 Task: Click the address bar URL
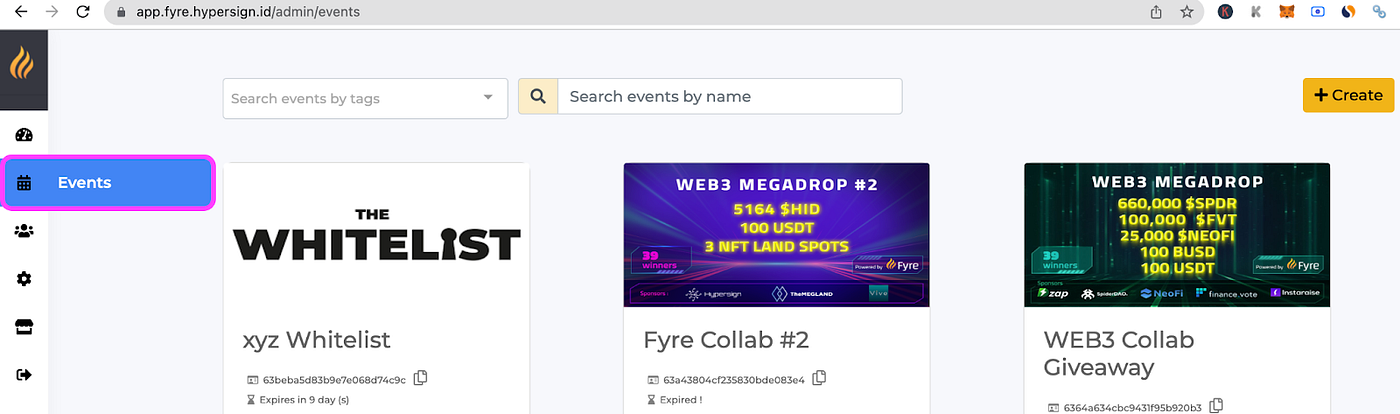248,12
